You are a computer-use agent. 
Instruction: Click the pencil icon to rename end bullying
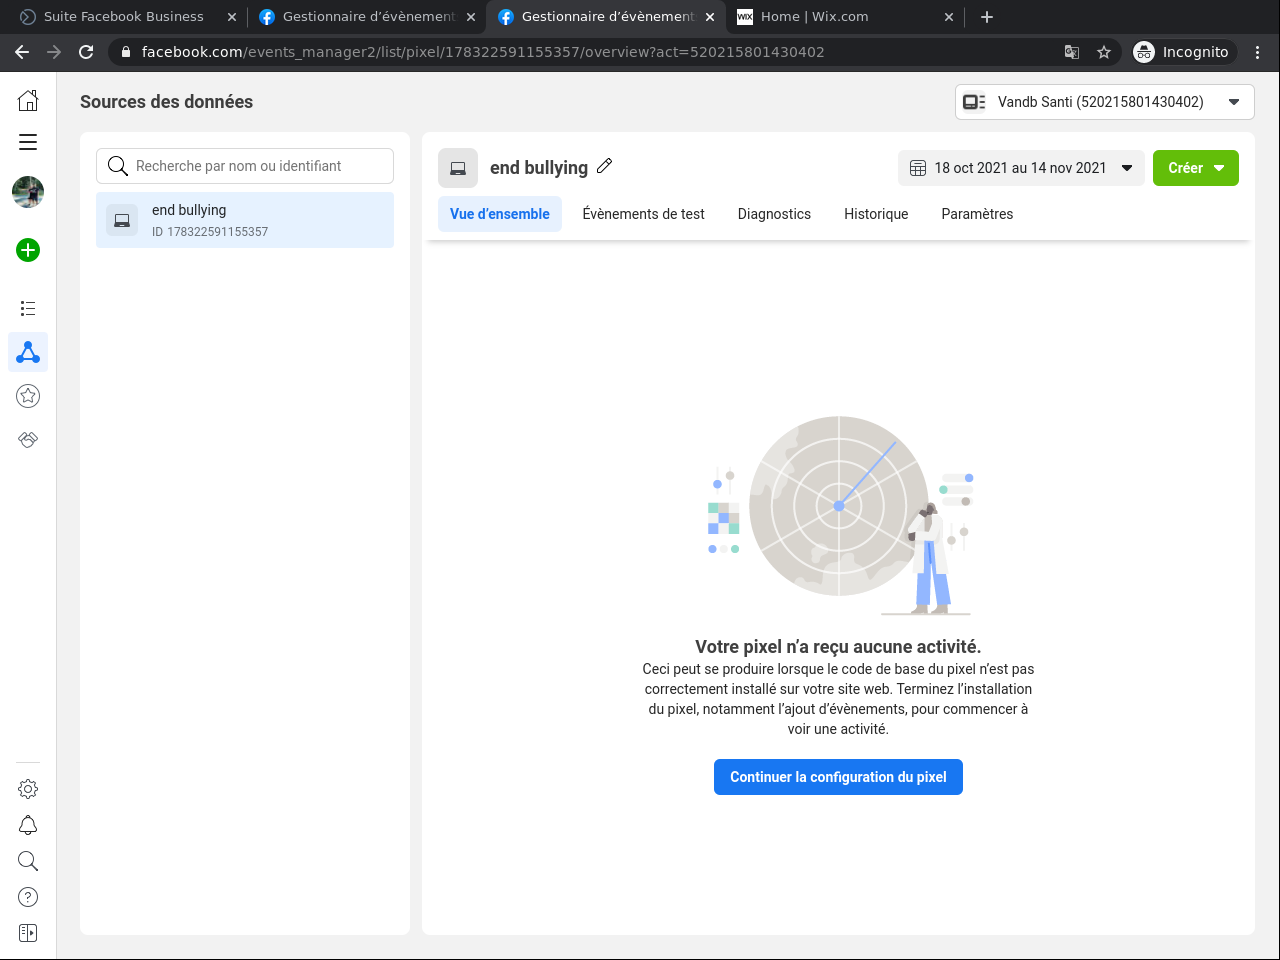pyautogui.click(x=604, y=166)
